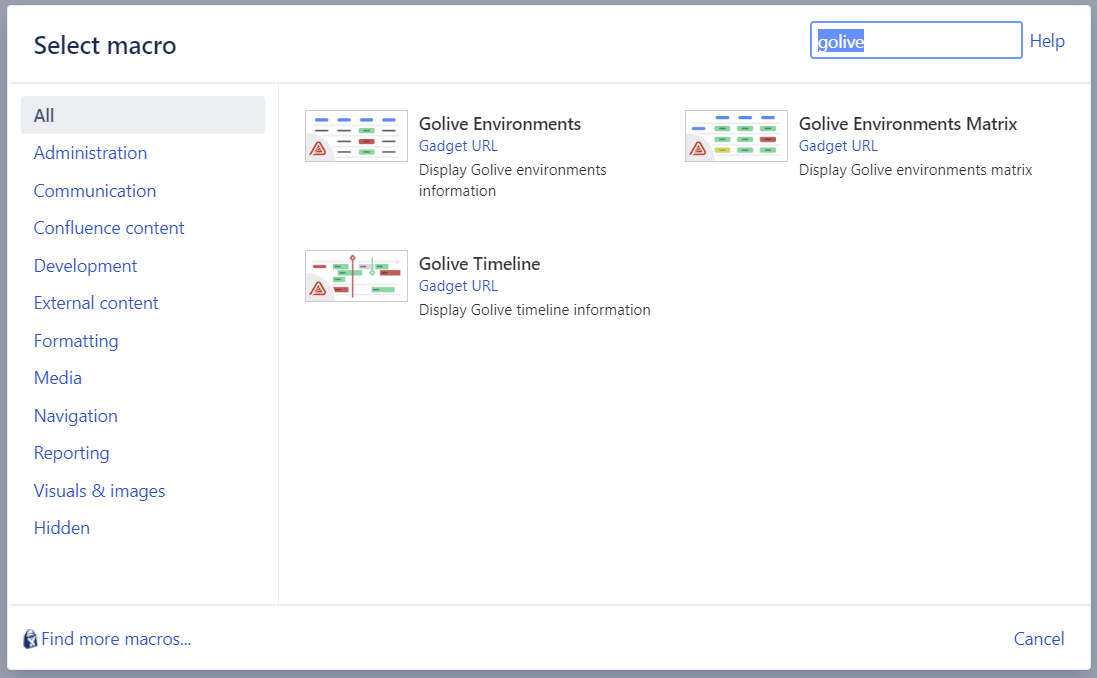Viewport: 1097px width, 678px height.
Task: Open the Help link
Action: (x=1047, y=41)
